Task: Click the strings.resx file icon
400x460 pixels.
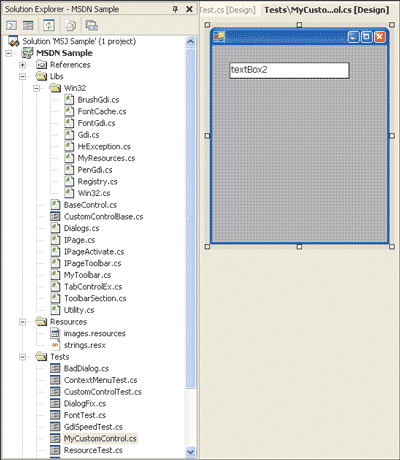Action: pos(55,345)
